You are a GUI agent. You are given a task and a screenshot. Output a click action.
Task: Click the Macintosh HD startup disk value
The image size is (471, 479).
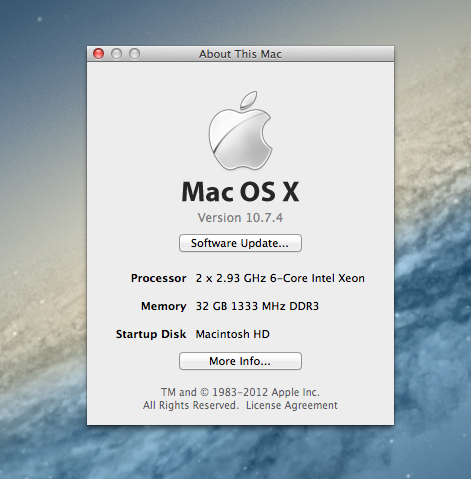(233, 334)
